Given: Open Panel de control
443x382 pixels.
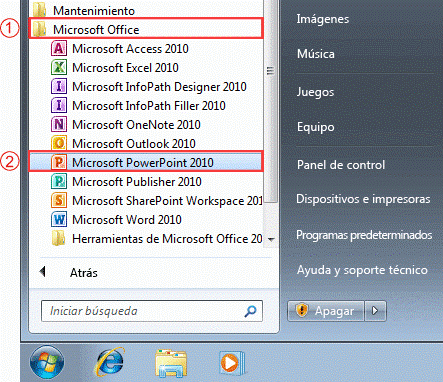Looking at the screenshot, I should [341, 165].
